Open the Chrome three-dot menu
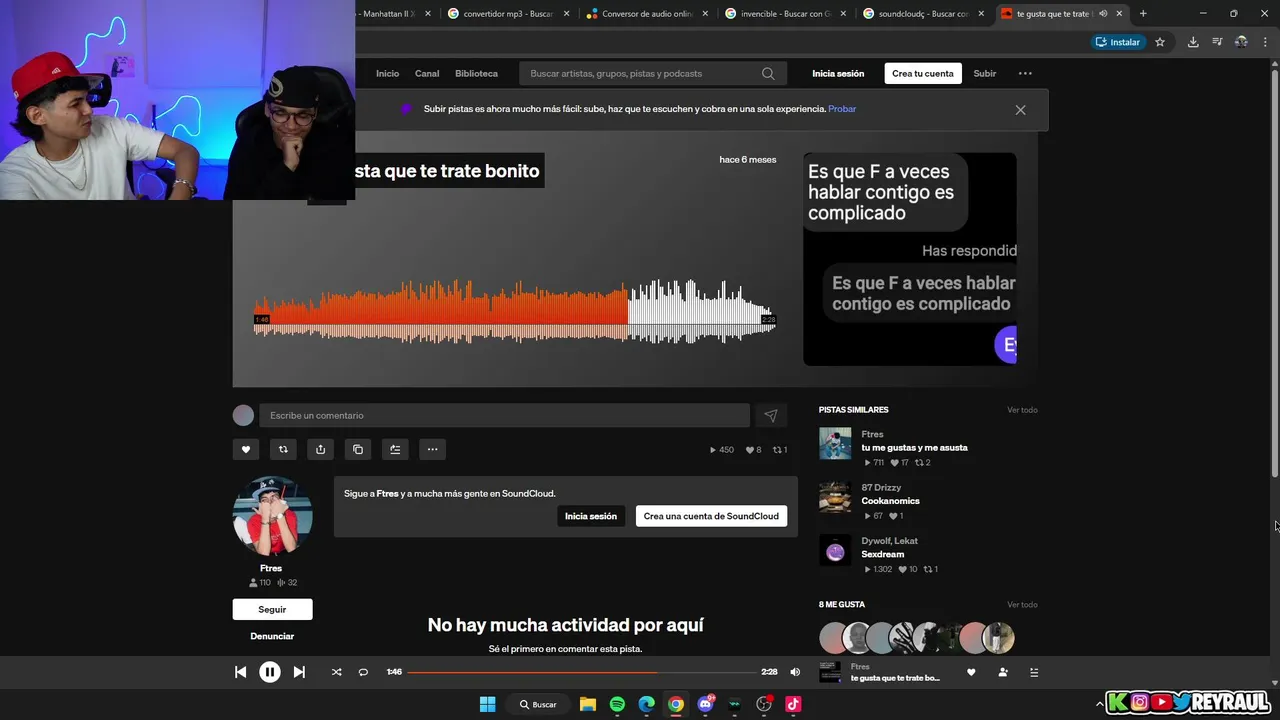The width and height of the screenshot is (1280, 720). point(1265,42)
